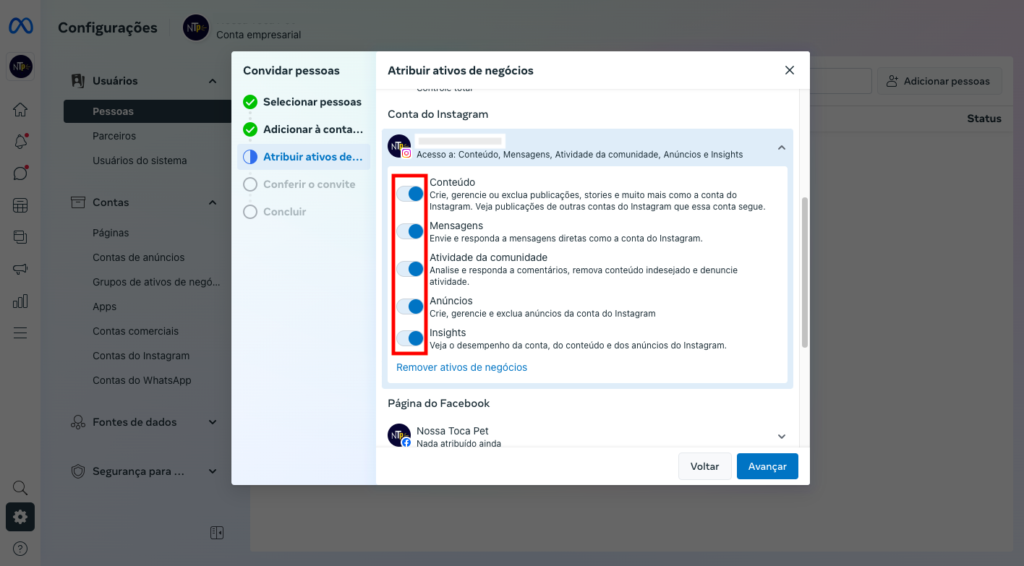1024x566 pixels.
Task: Open Contas do WhatsApp
Action: click(142, 381)
